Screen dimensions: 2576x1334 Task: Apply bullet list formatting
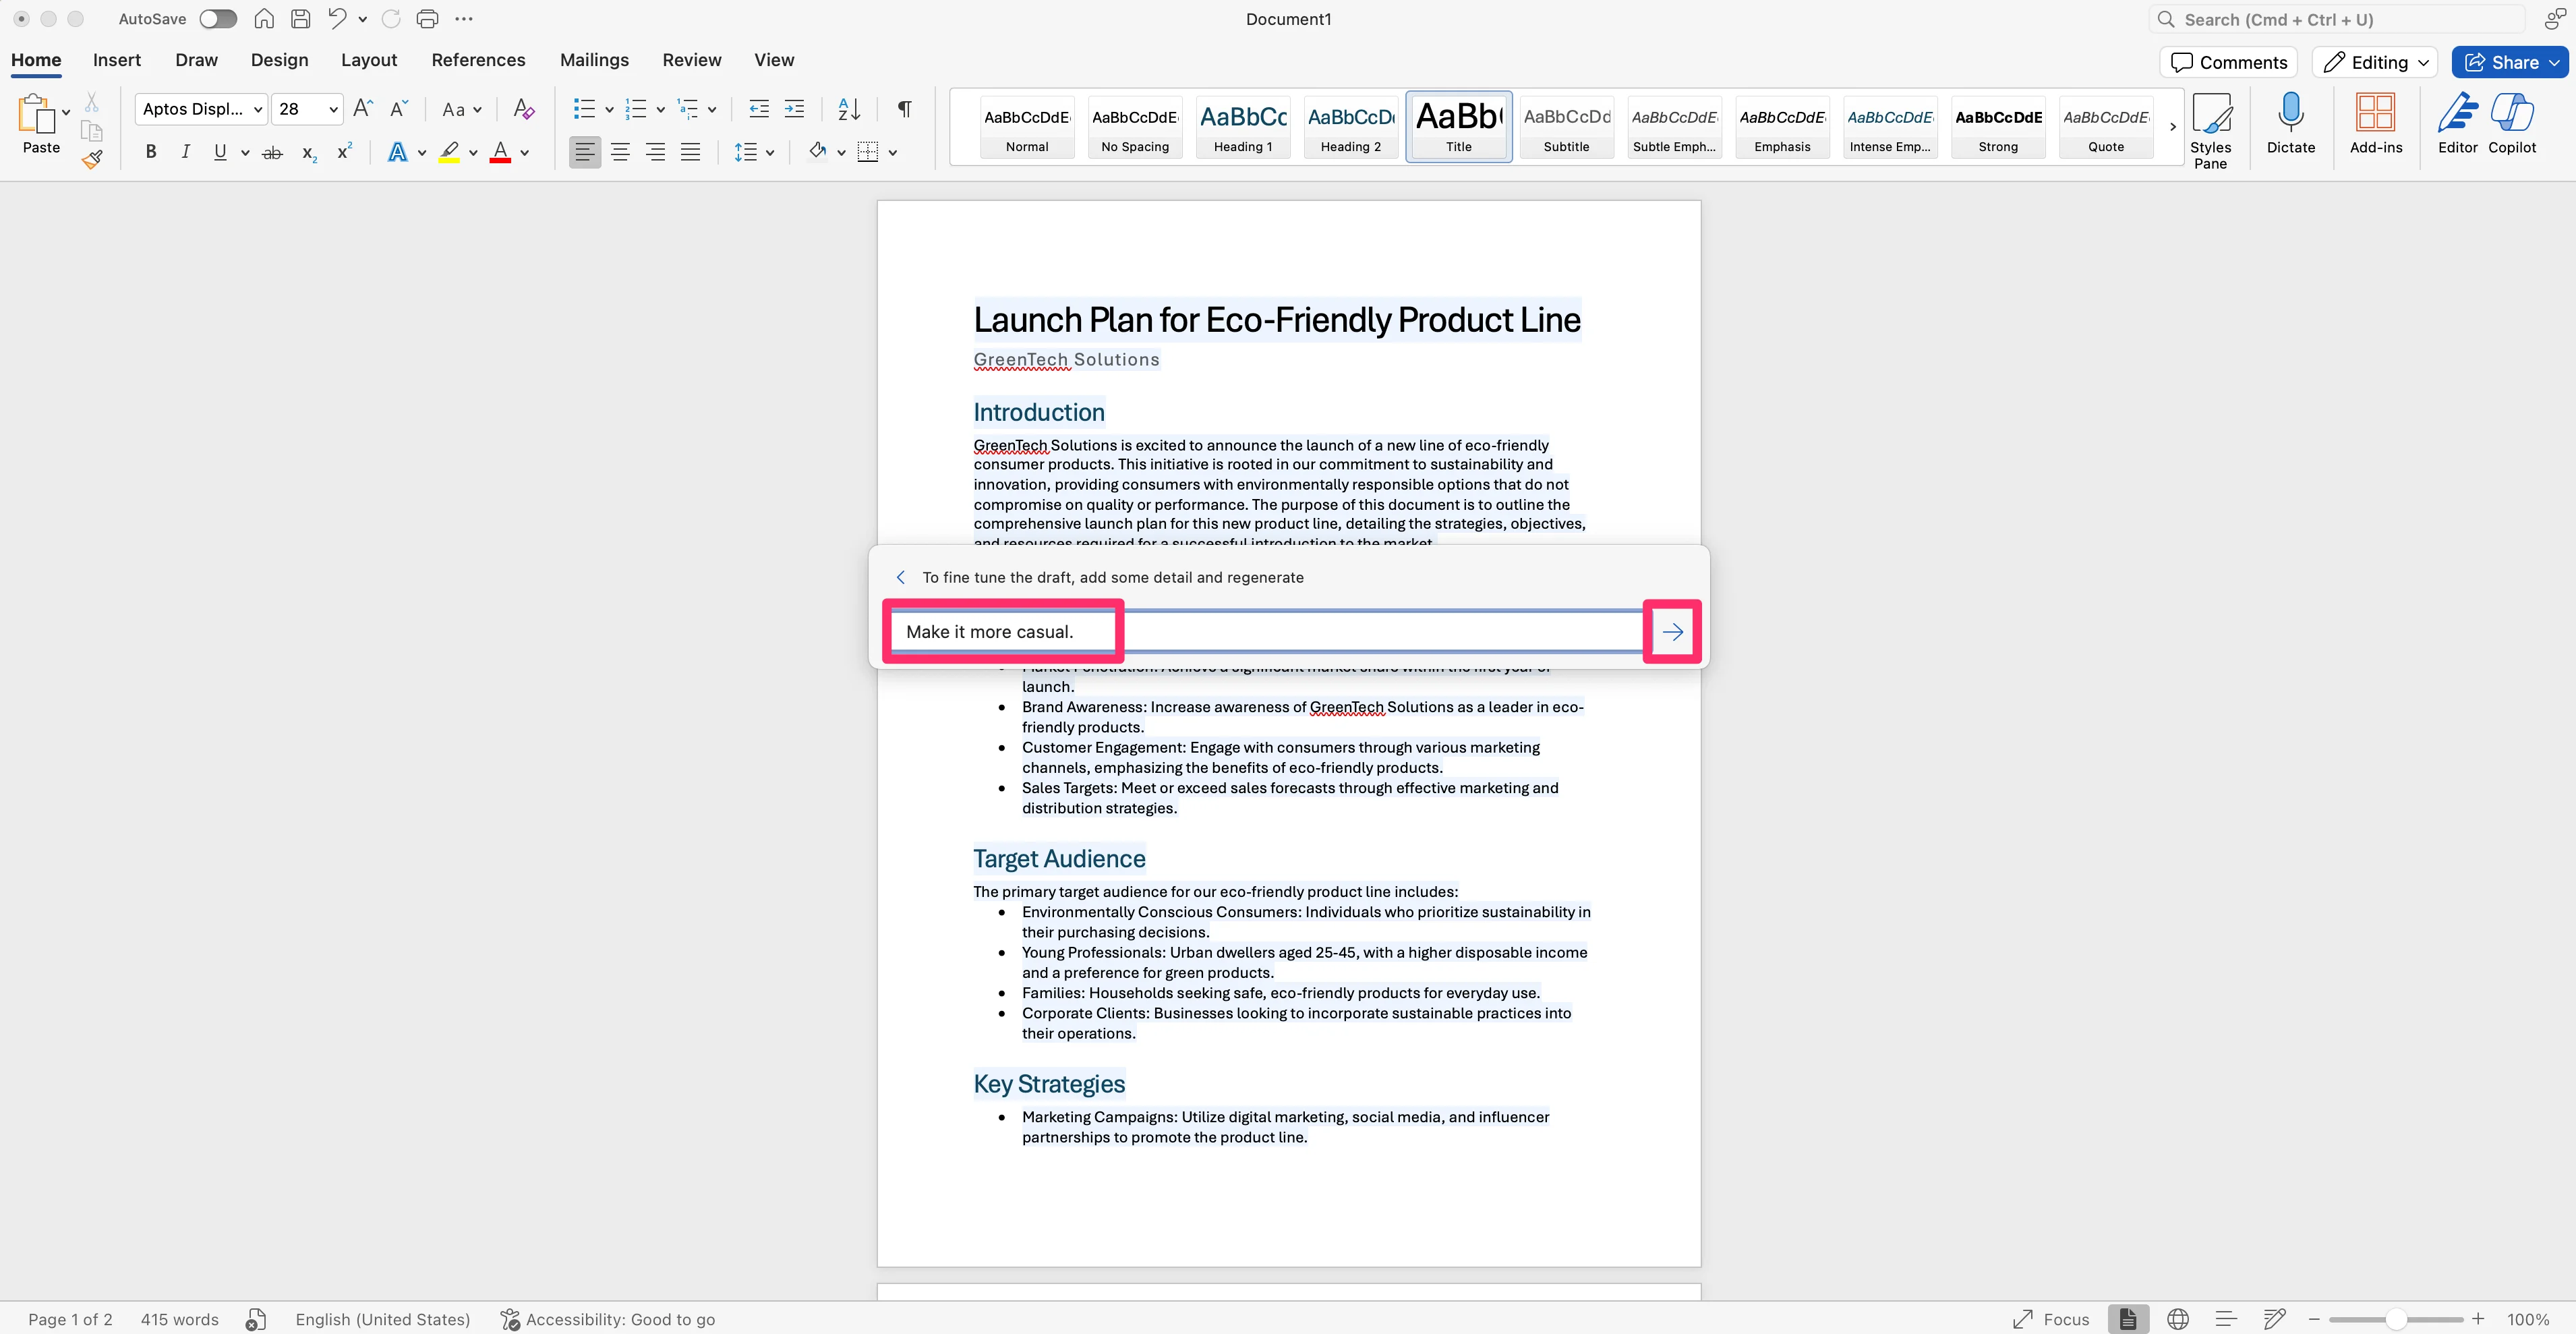click(x=584, y=109)
